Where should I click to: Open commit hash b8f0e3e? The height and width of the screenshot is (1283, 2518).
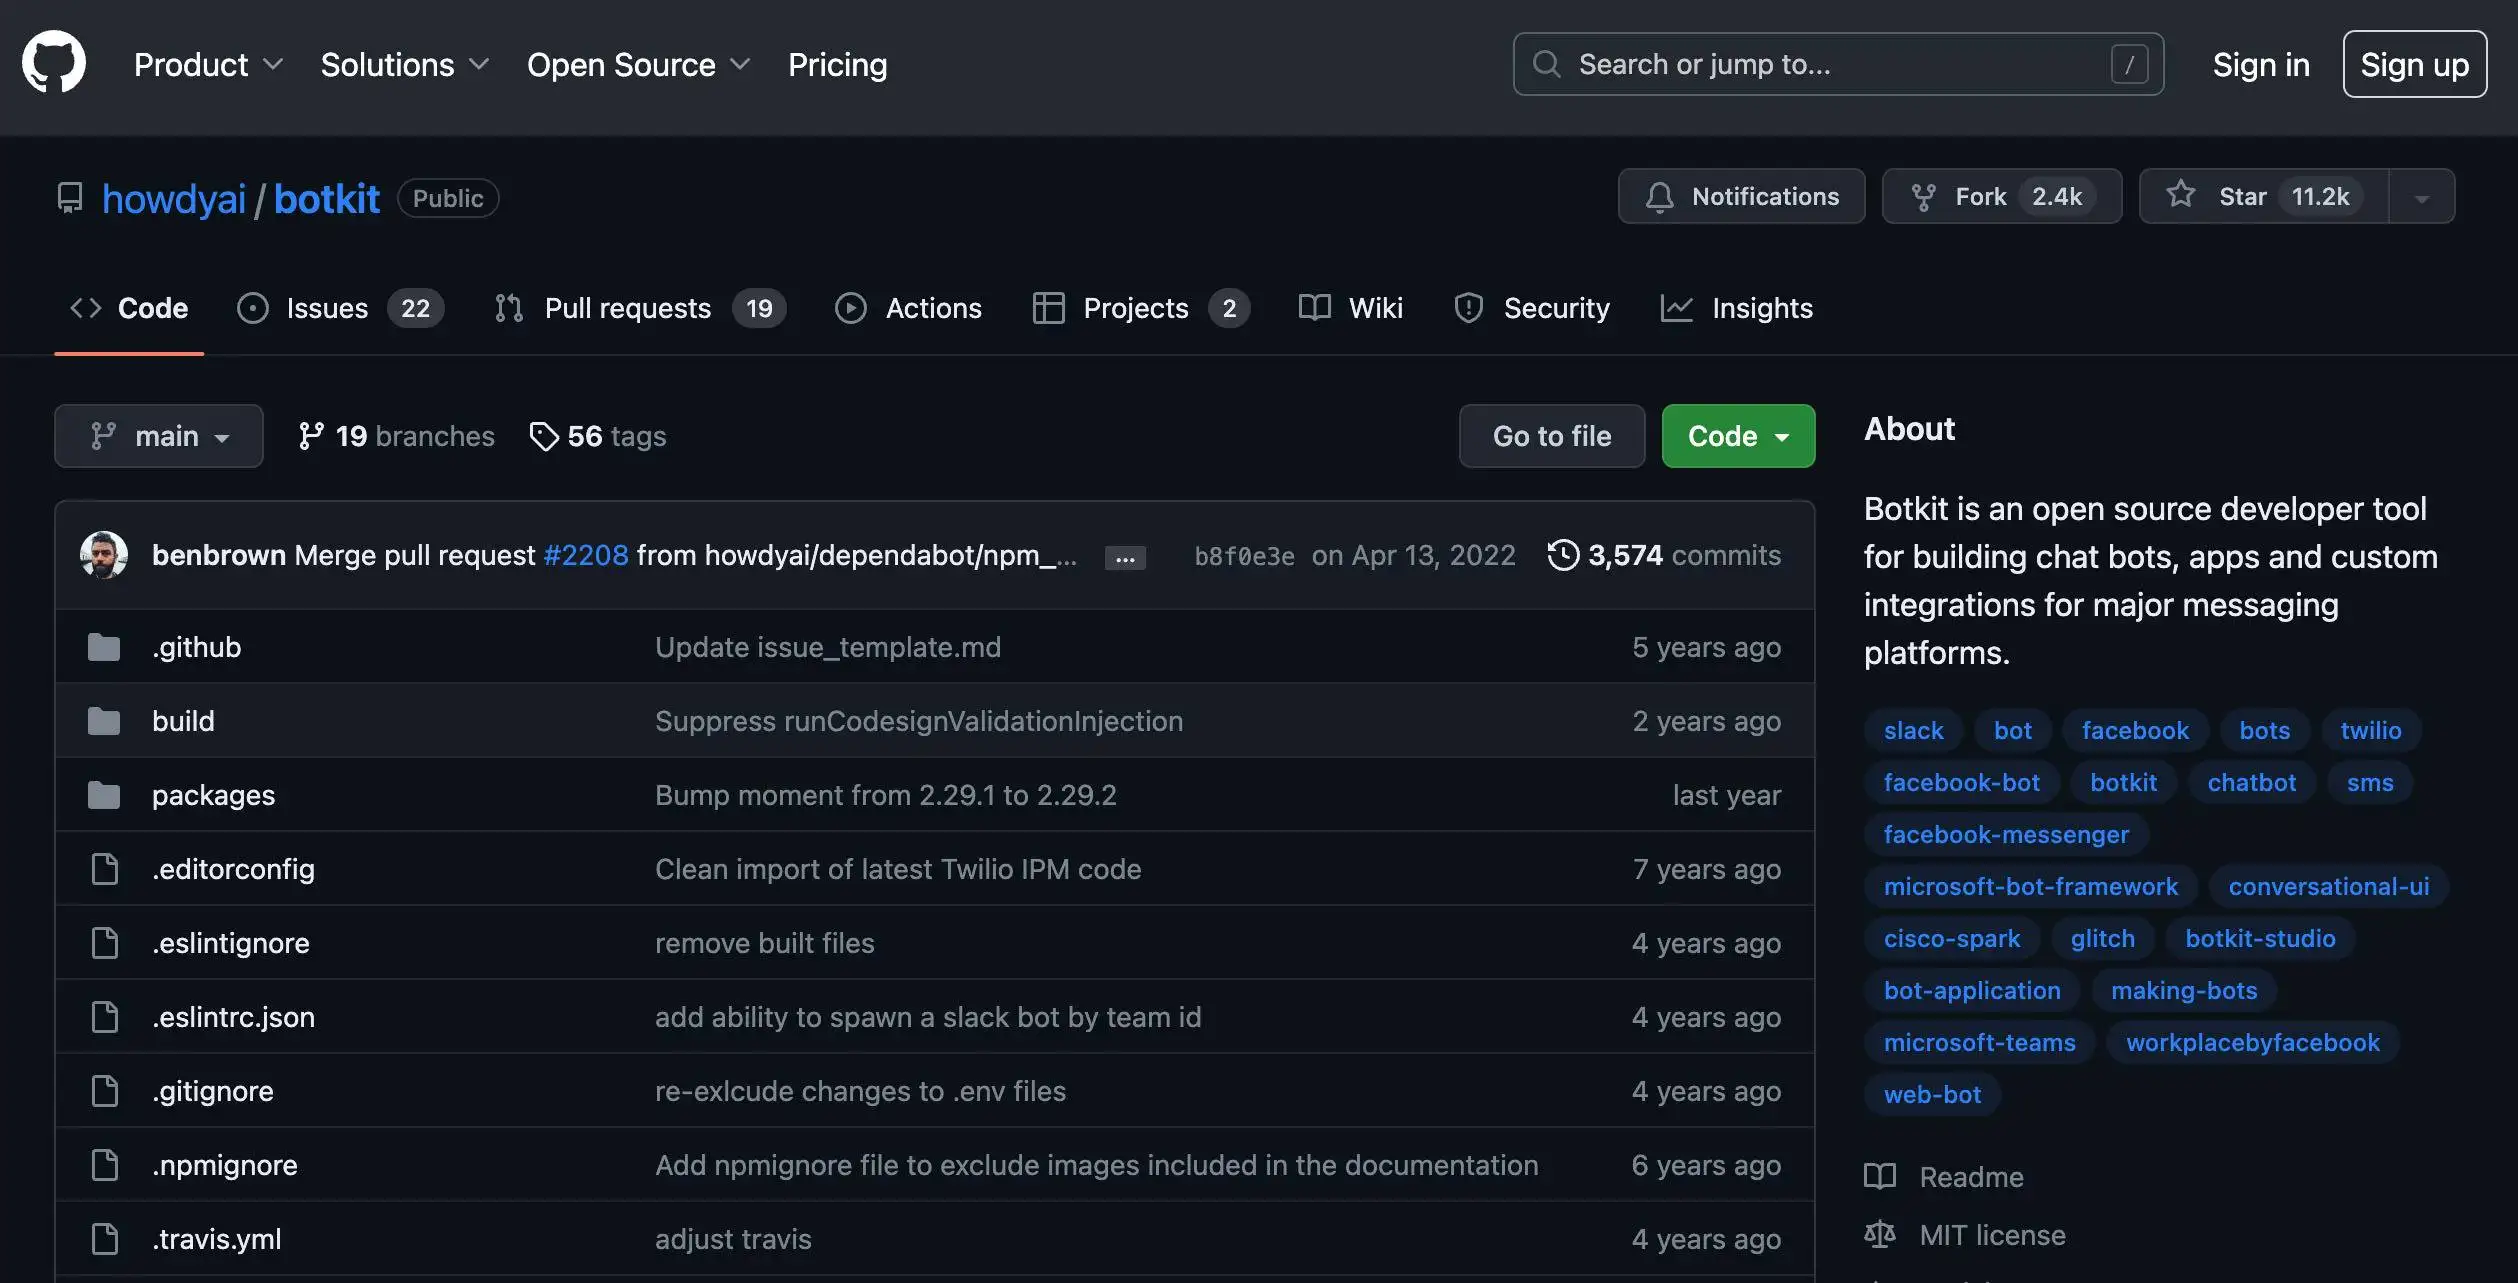pyautogui.click(x=1244, y=556)
